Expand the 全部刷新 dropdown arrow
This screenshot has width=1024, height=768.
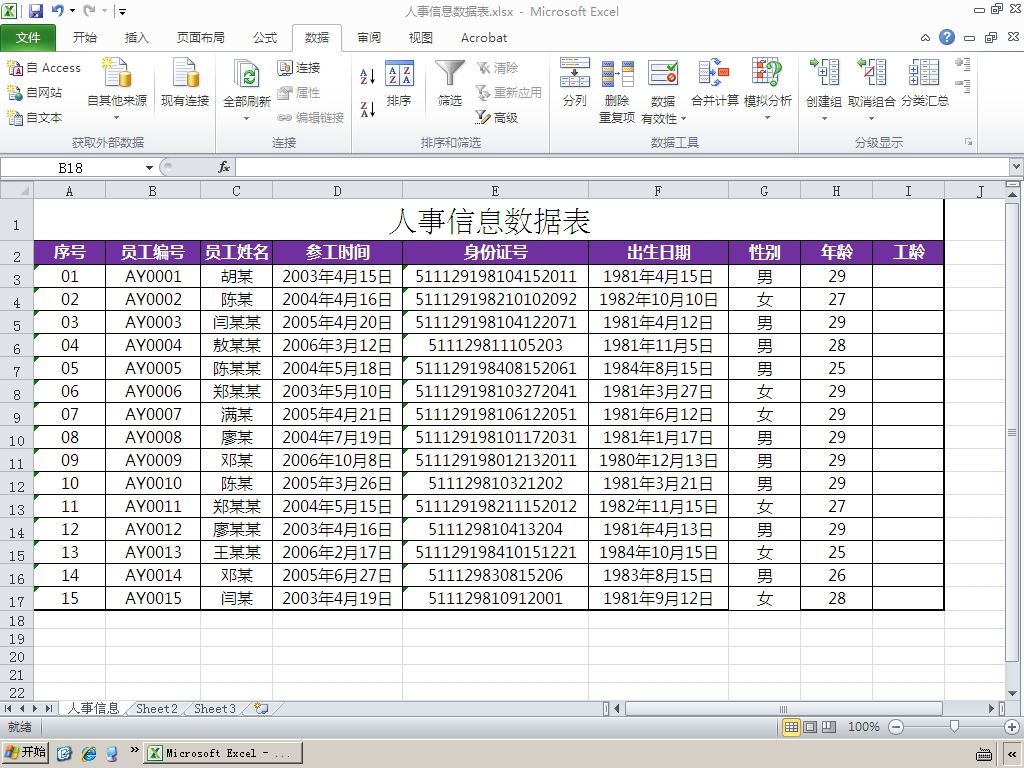click(247, 118)
